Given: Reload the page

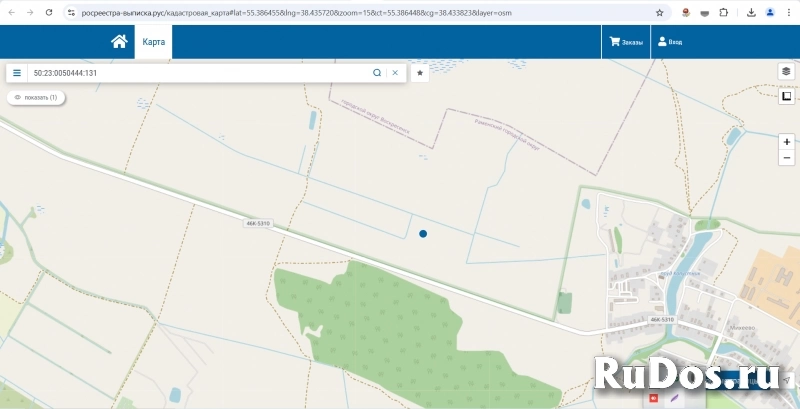Looking at the screenshot, I should click(x=48, y=12).
